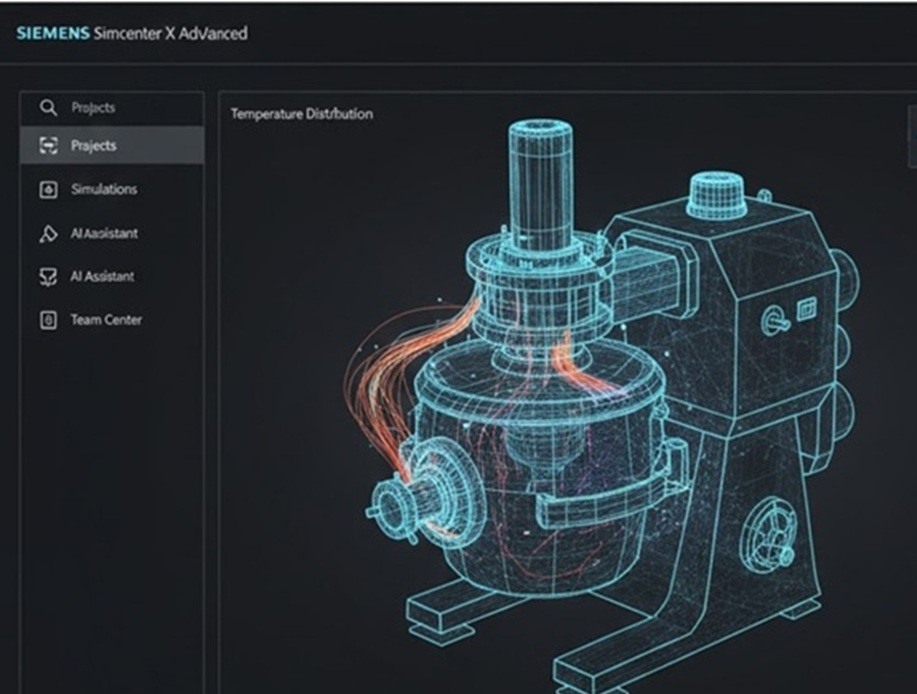This screenshot has width=917, height=694.
Task: Open the AI Assistant text label
Action: [x=102, y=277]
